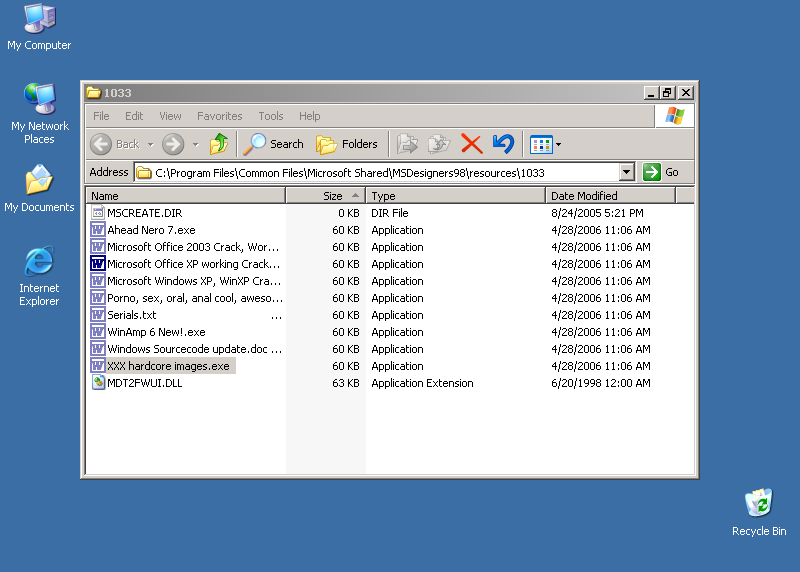Click the DIR File type cell
This screenshot has width=800, height=572.
(390, 213)
